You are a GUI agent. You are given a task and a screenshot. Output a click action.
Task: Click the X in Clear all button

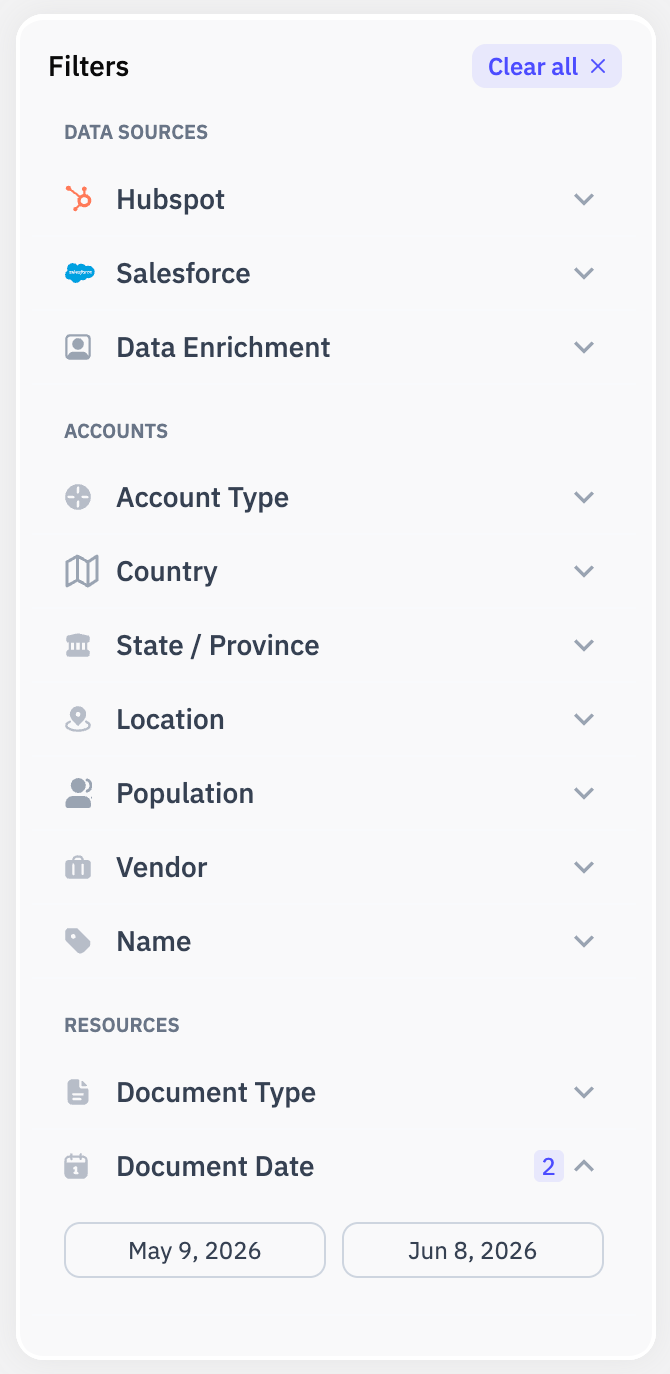(598, 66)
